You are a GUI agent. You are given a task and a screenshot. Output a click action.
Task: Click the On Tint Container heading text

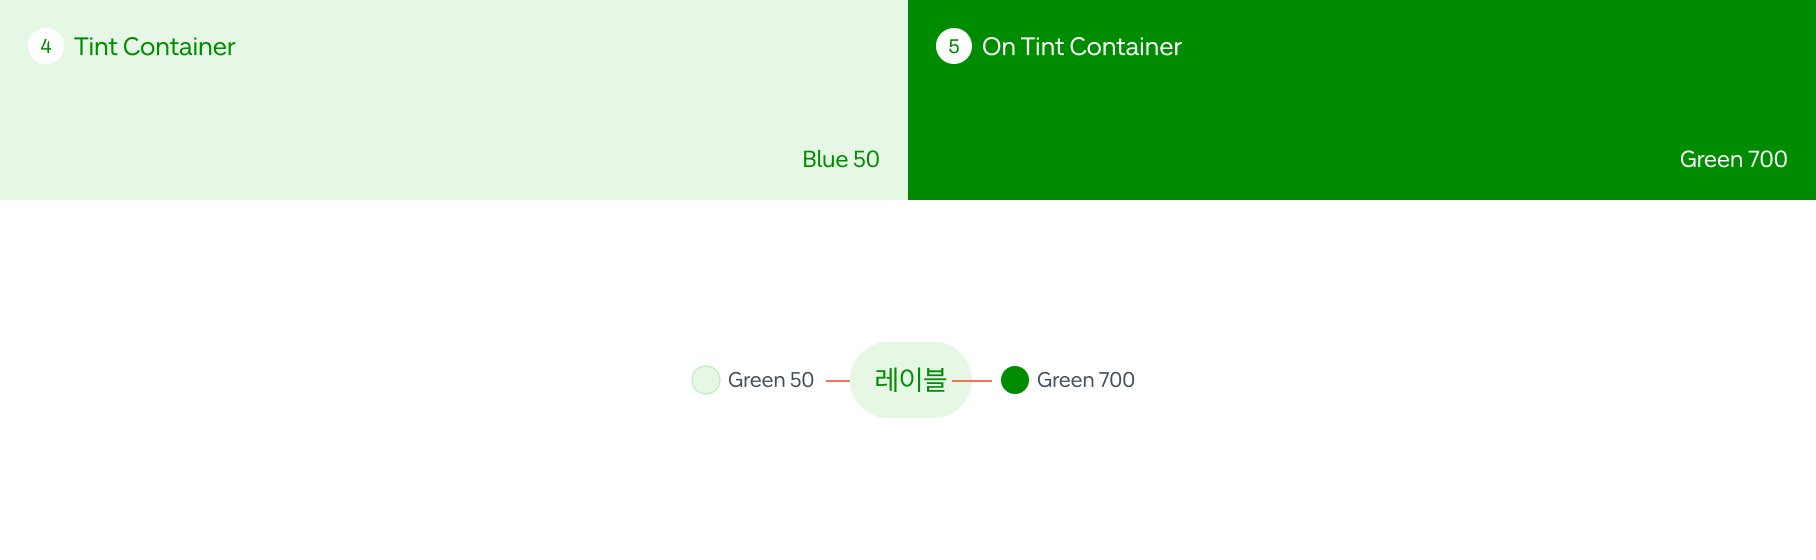coord(1081,47)
